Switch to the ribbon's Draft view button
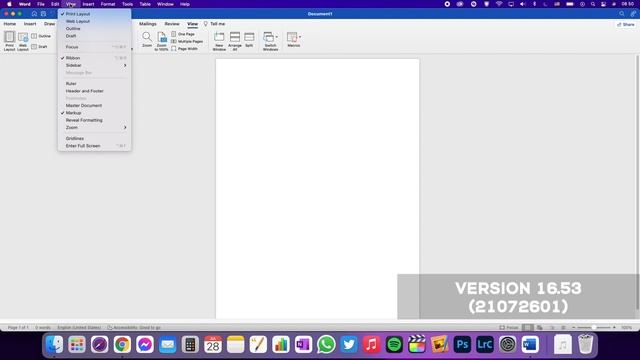The width and height of the screenshot is (640, 360). point(39,47)
